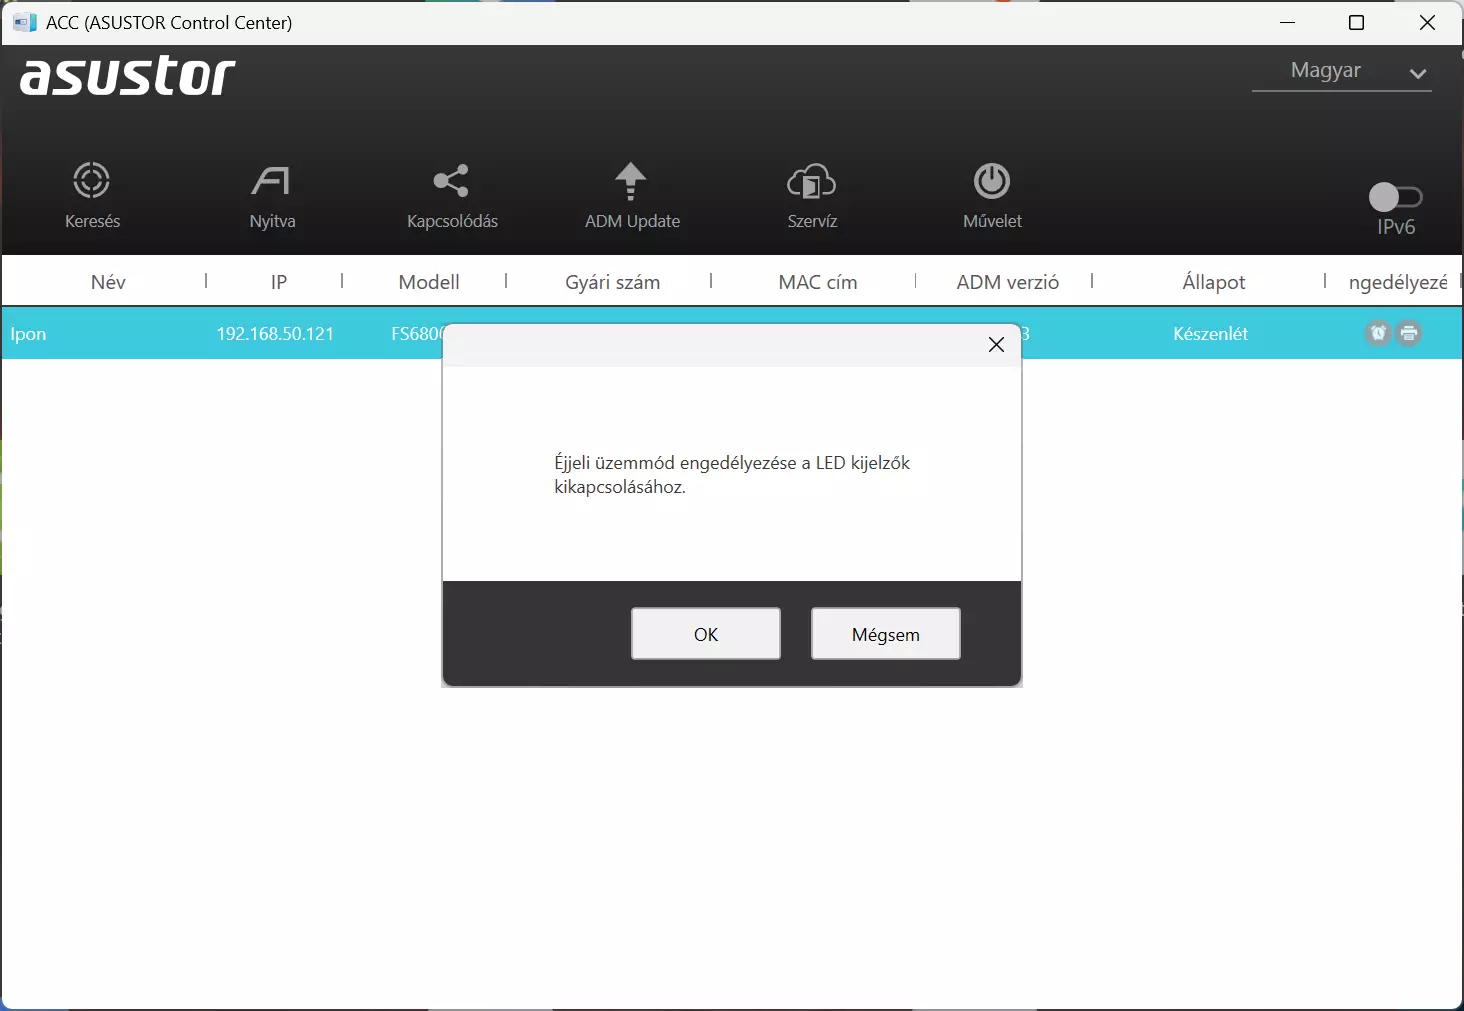Confirm the dialog with OK
Image resolution: width=1464 pixels, height=1011 pixels.
(706, 634)
